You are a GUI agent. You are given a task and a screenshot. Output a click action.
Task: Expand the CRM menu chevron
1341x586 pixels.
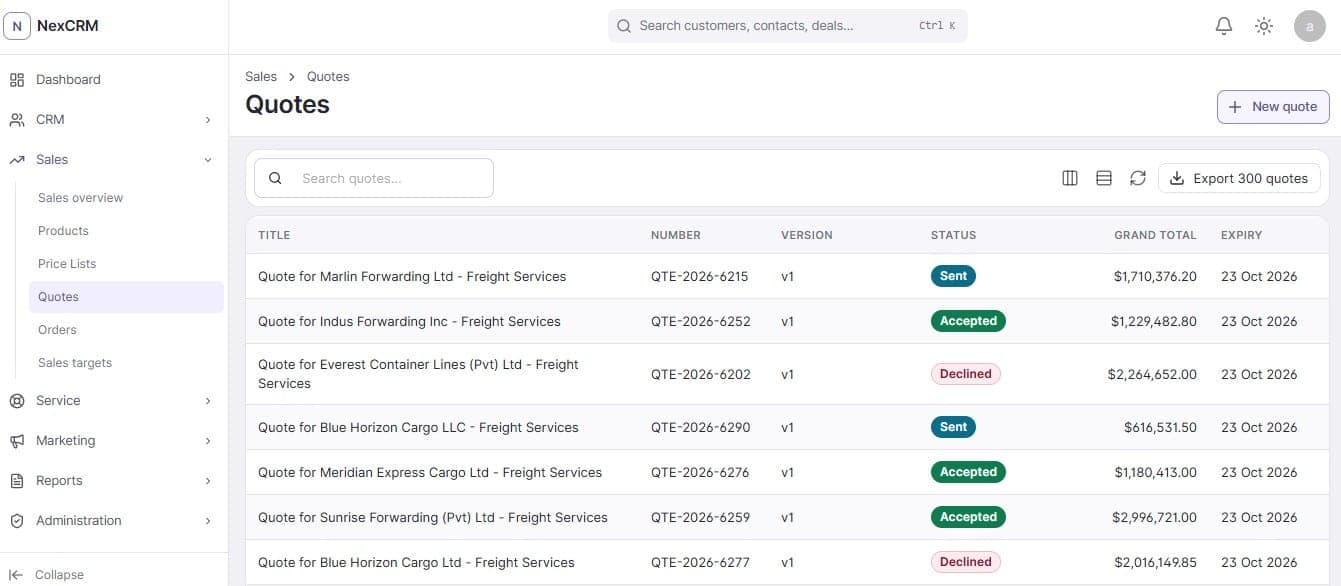click(x=208, y=120)
